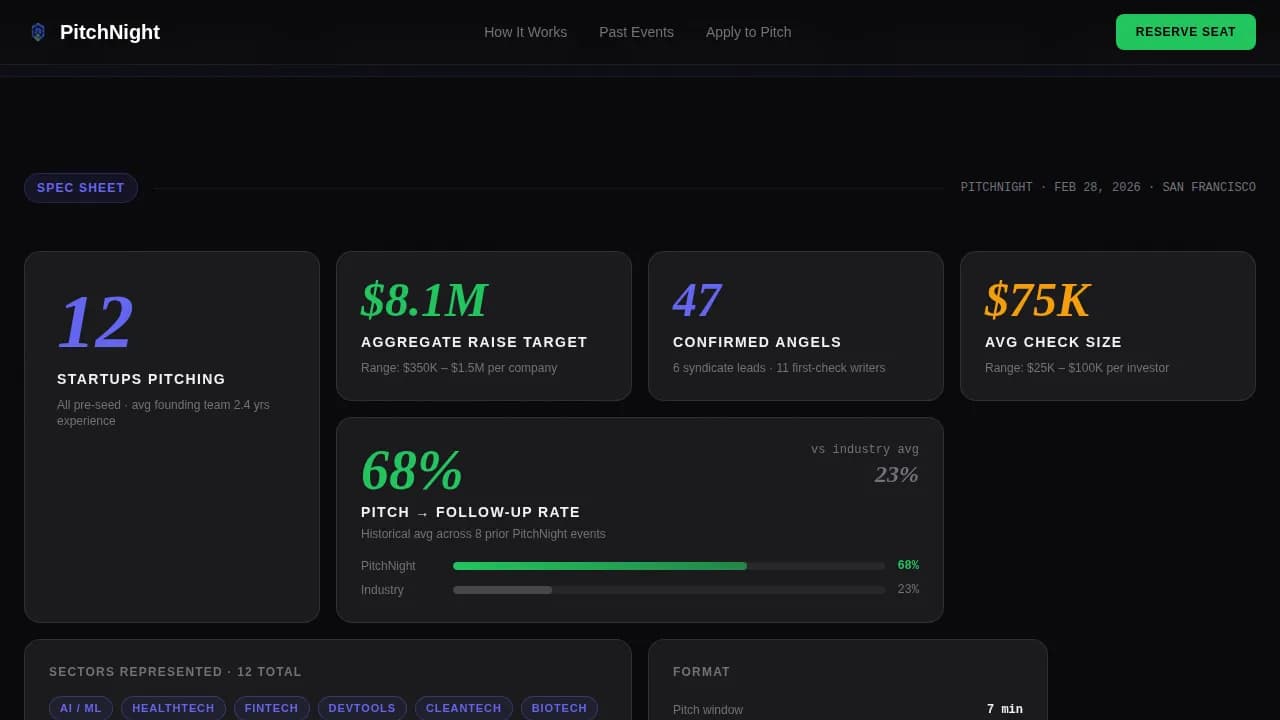The width and height of the screenshot is (1280, 720).
Task: Click the Reserve Seat button
Action: tap(1185, 32)
